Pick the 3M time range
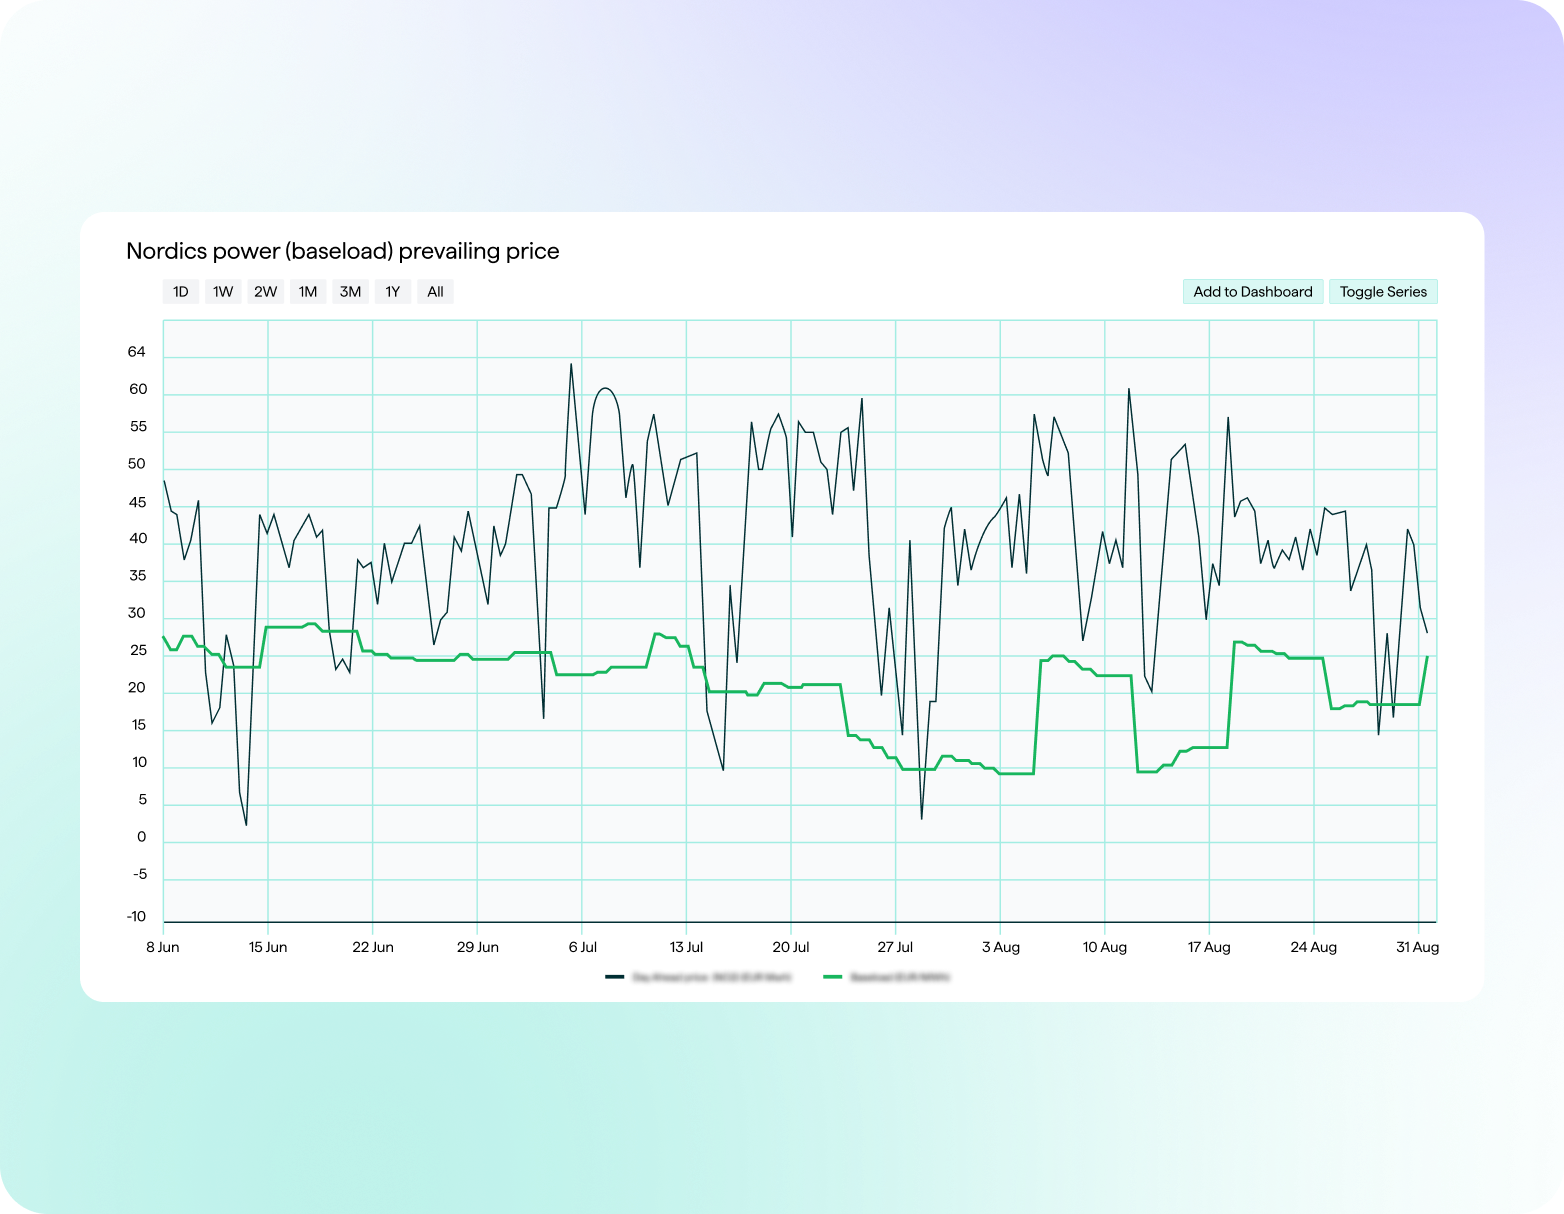Image resolution: width=1564 pixels, height=1214 pixels. 350,292
